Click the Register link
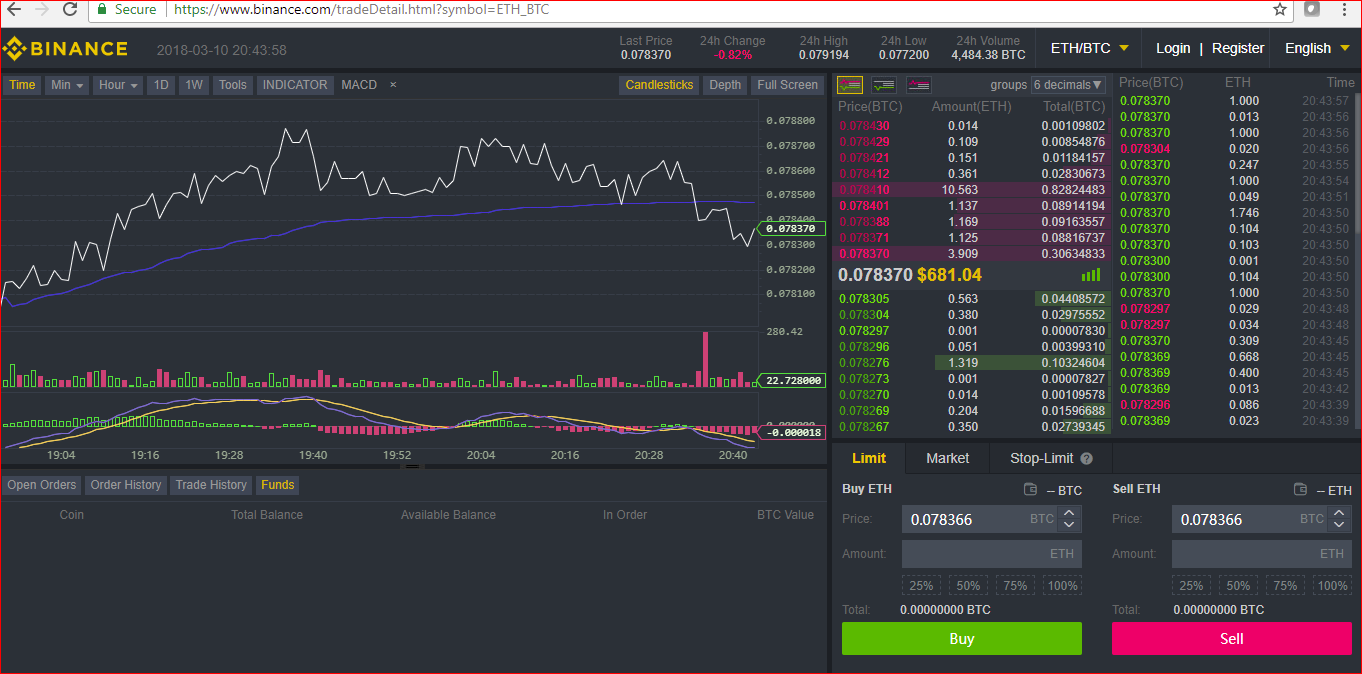This screenshot has height=674, width=1362. pos(1238,48)
